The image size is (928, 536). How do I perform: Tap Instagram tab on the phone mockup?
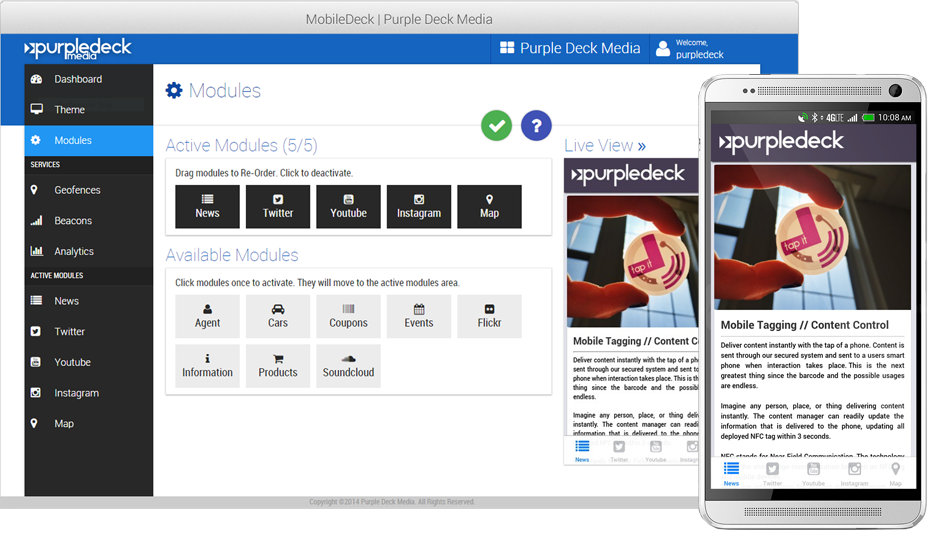(854, 474)
